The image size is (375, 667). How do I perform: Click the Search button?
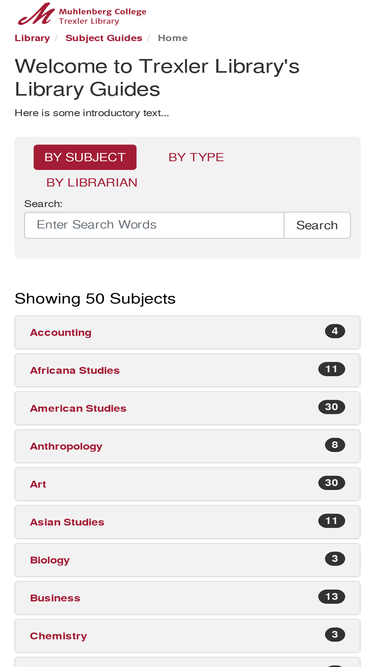click(x=317, y=225)
